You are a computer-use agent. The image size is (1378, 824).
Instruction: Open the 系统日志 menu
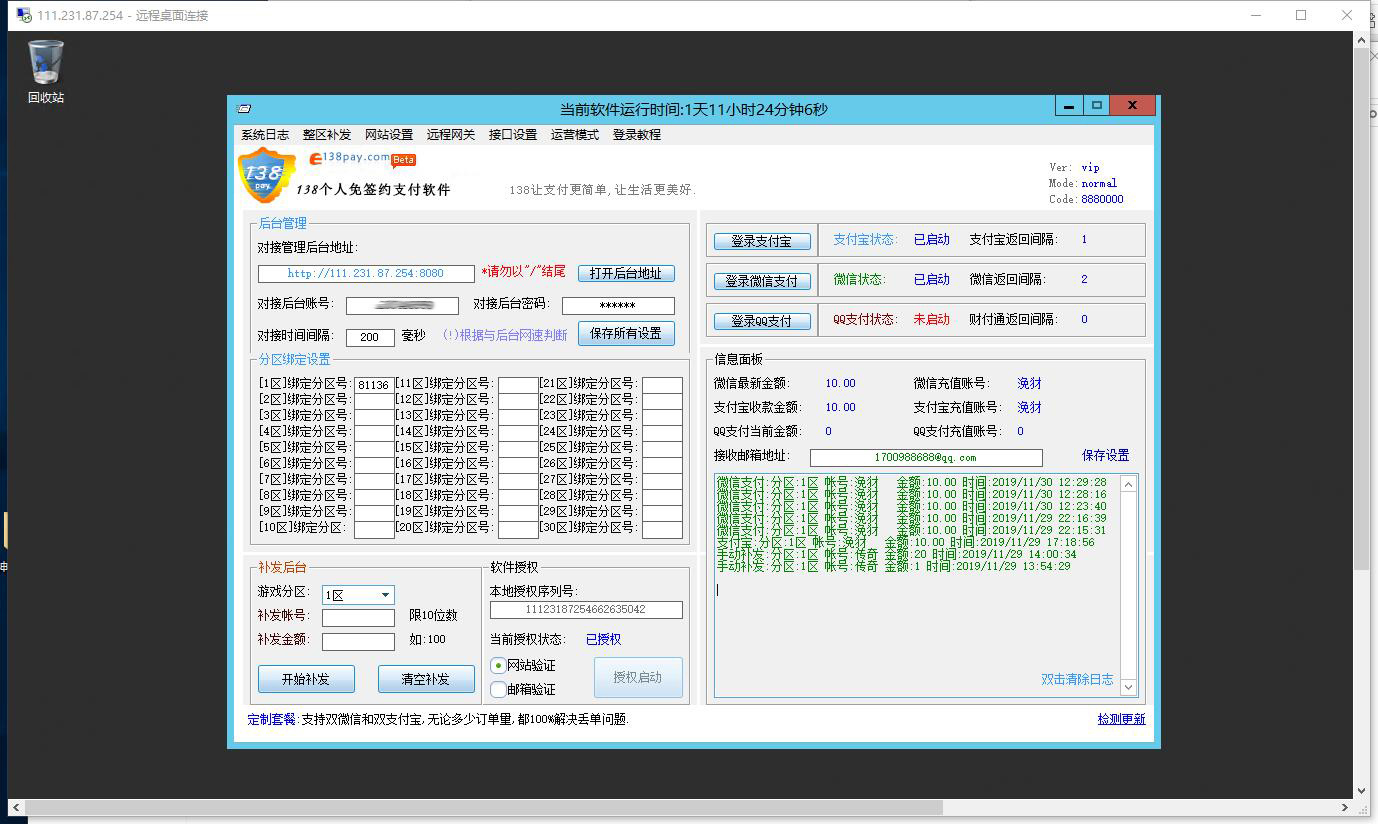pyautogui.click(x=265, y=135)
